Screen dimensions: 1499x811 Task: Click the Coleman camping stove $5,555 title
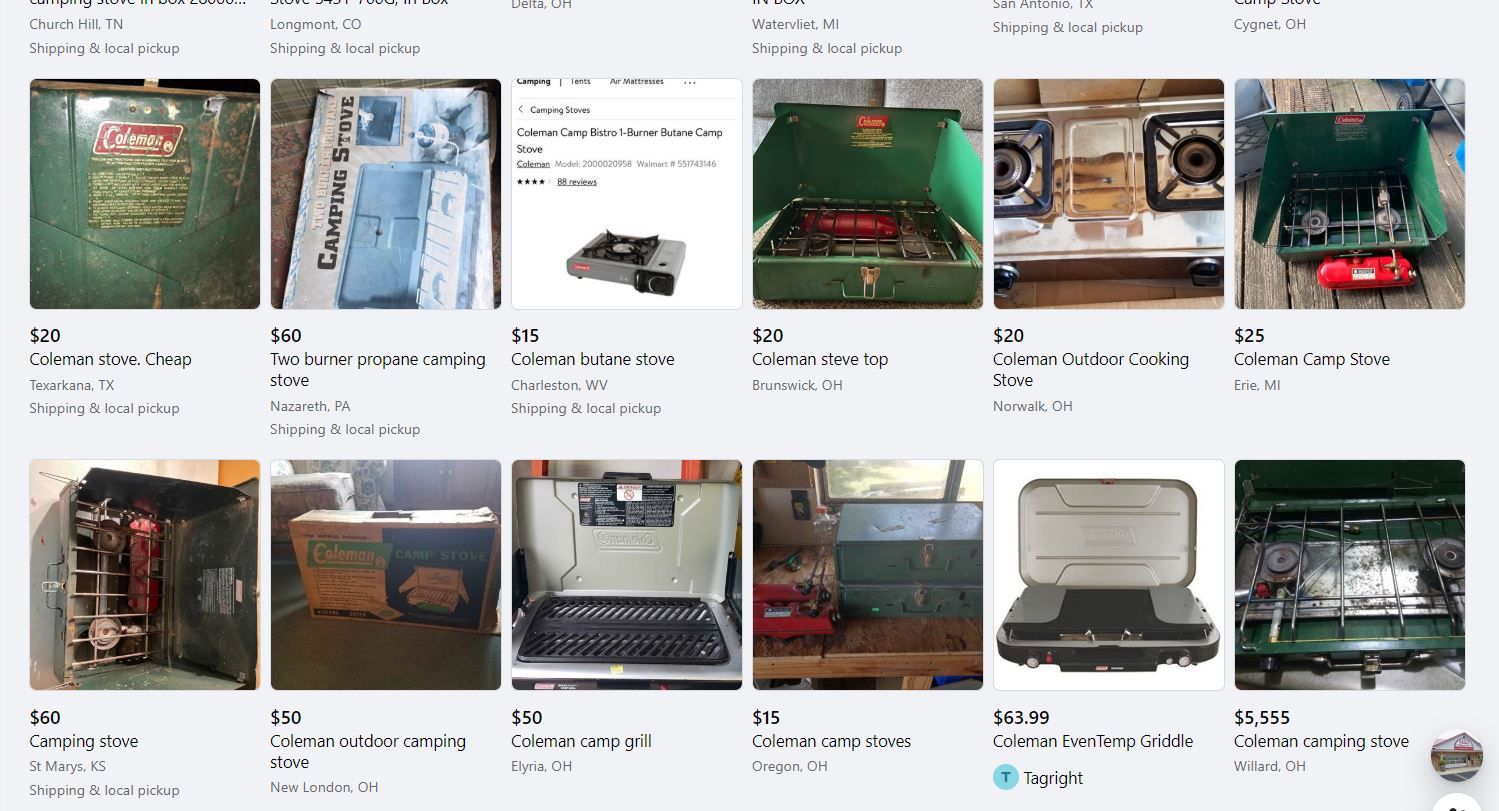pyautogui.click(x=1321, y=741)
